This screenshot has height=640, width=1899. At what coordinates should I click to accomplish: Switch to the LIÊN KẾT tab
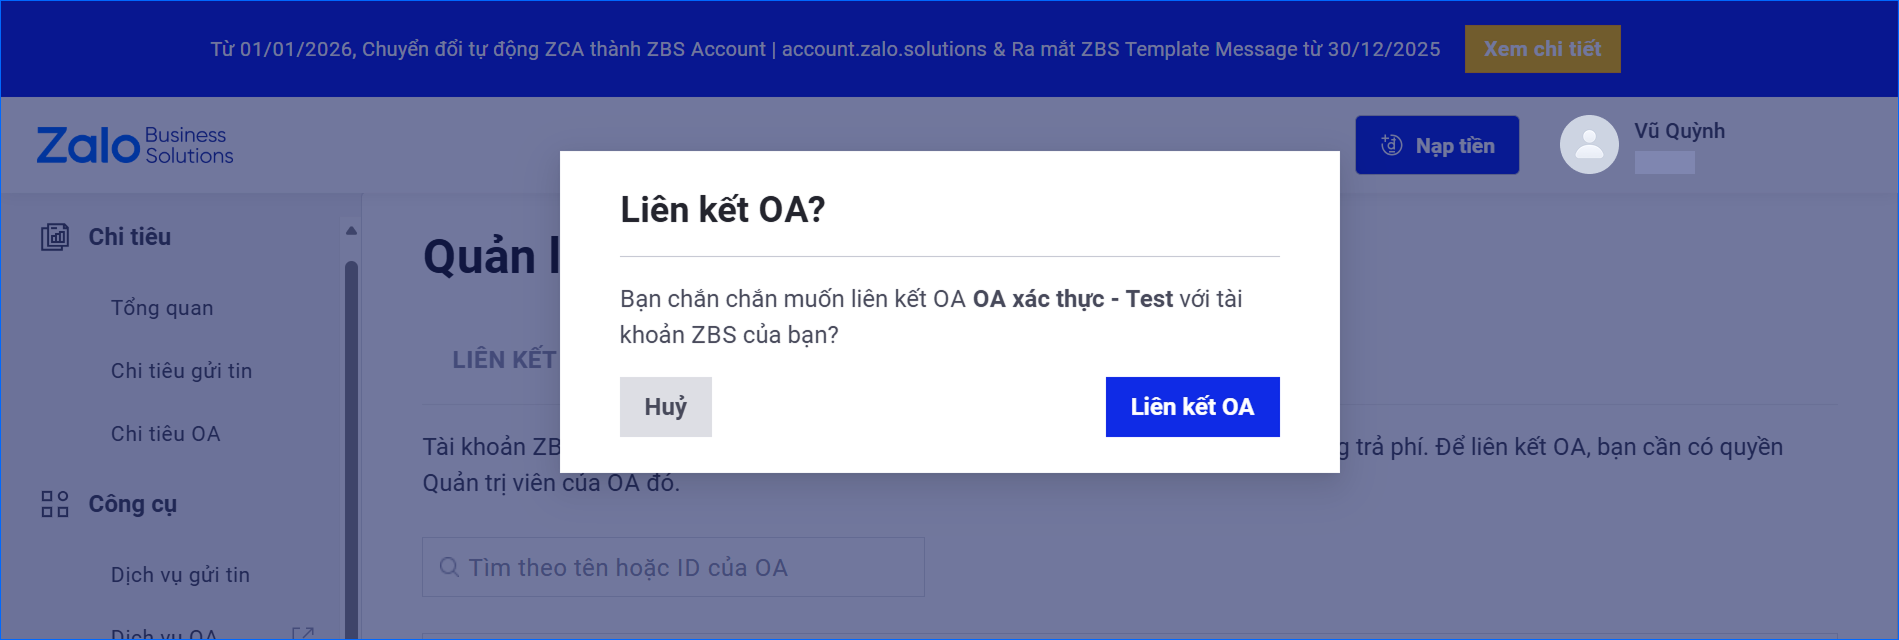click(x=504, y=360)
